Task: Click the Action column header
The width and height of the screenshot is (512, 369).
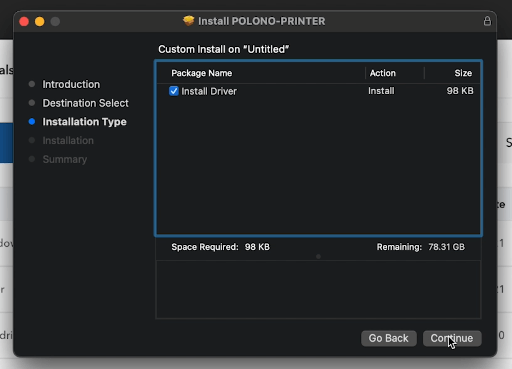Action: (383, 73)
